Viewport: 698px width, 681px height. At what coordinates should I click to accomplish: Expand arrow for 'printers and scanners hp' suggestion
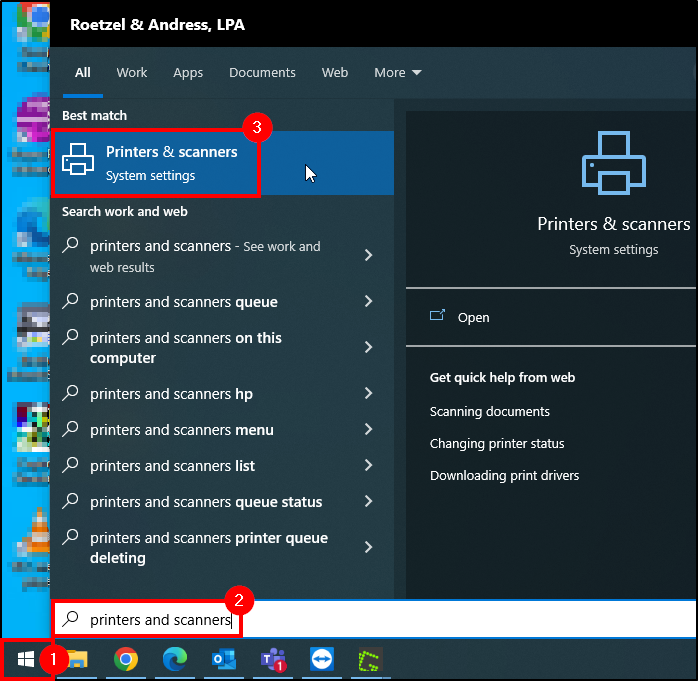[x=368, y=394]
